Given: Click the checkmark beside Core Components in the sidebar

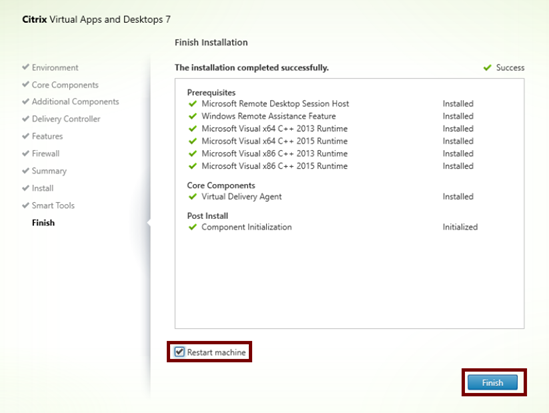Looking at the screenshot, I should (x=25, y=84).
